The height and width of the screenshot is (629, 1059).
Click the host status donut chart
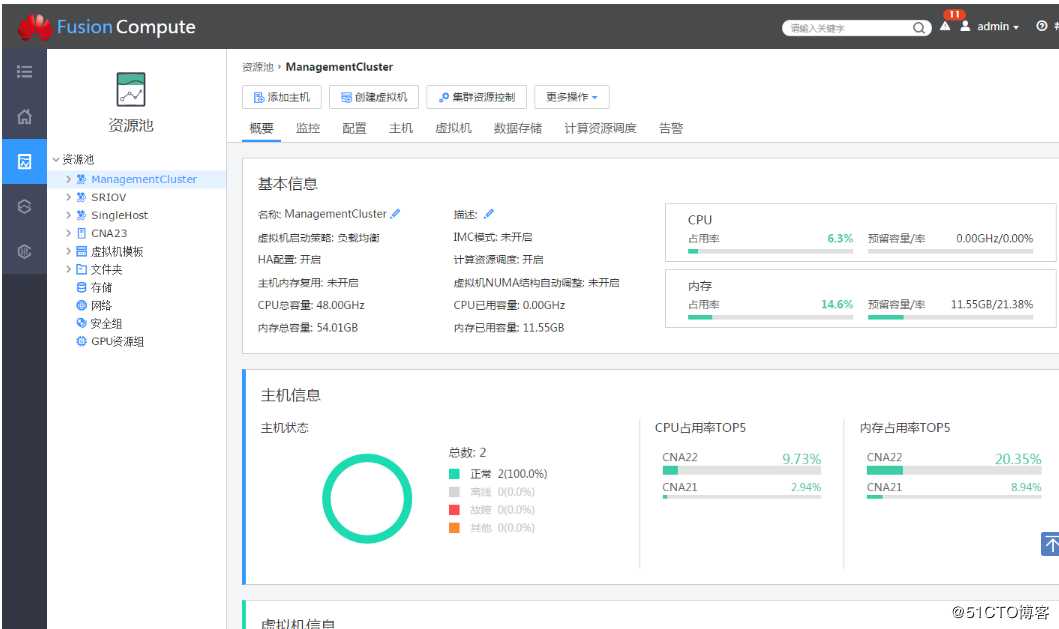pyautogui.click(x=367, y=499)
